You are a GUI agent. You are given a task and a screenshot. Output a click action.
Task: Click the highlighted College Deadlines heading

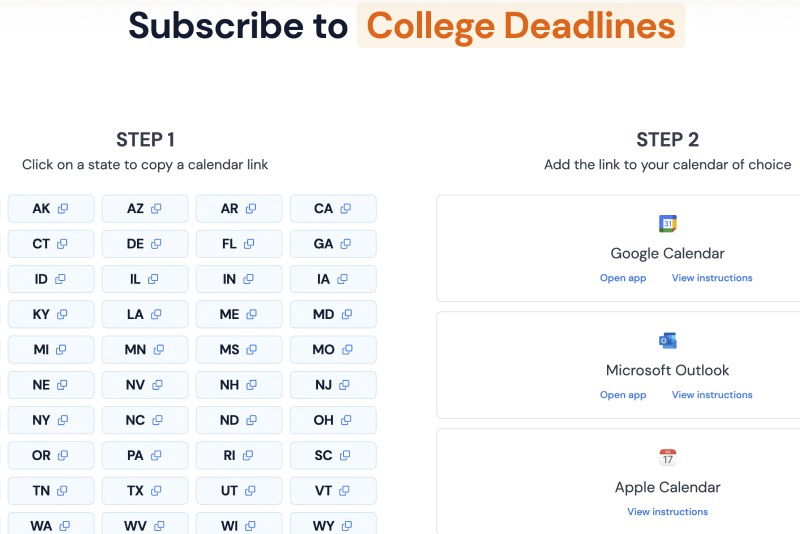(520, 26)
